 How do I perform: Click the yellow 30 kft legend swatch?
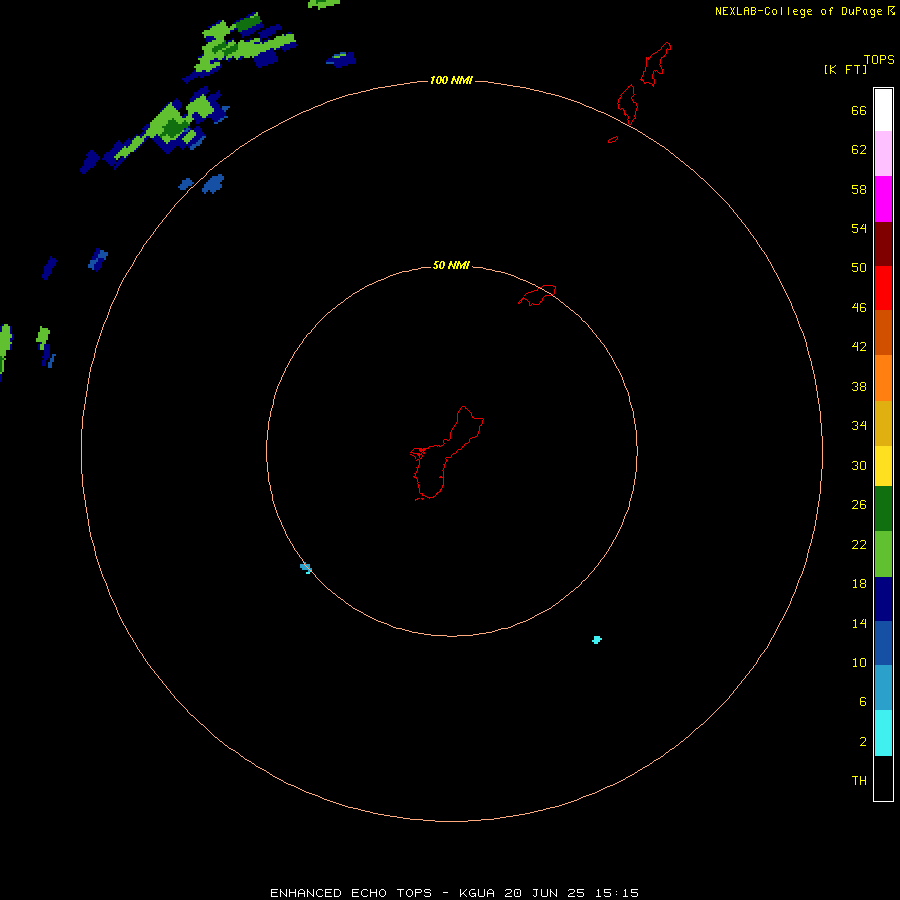(x=883, y=466)
